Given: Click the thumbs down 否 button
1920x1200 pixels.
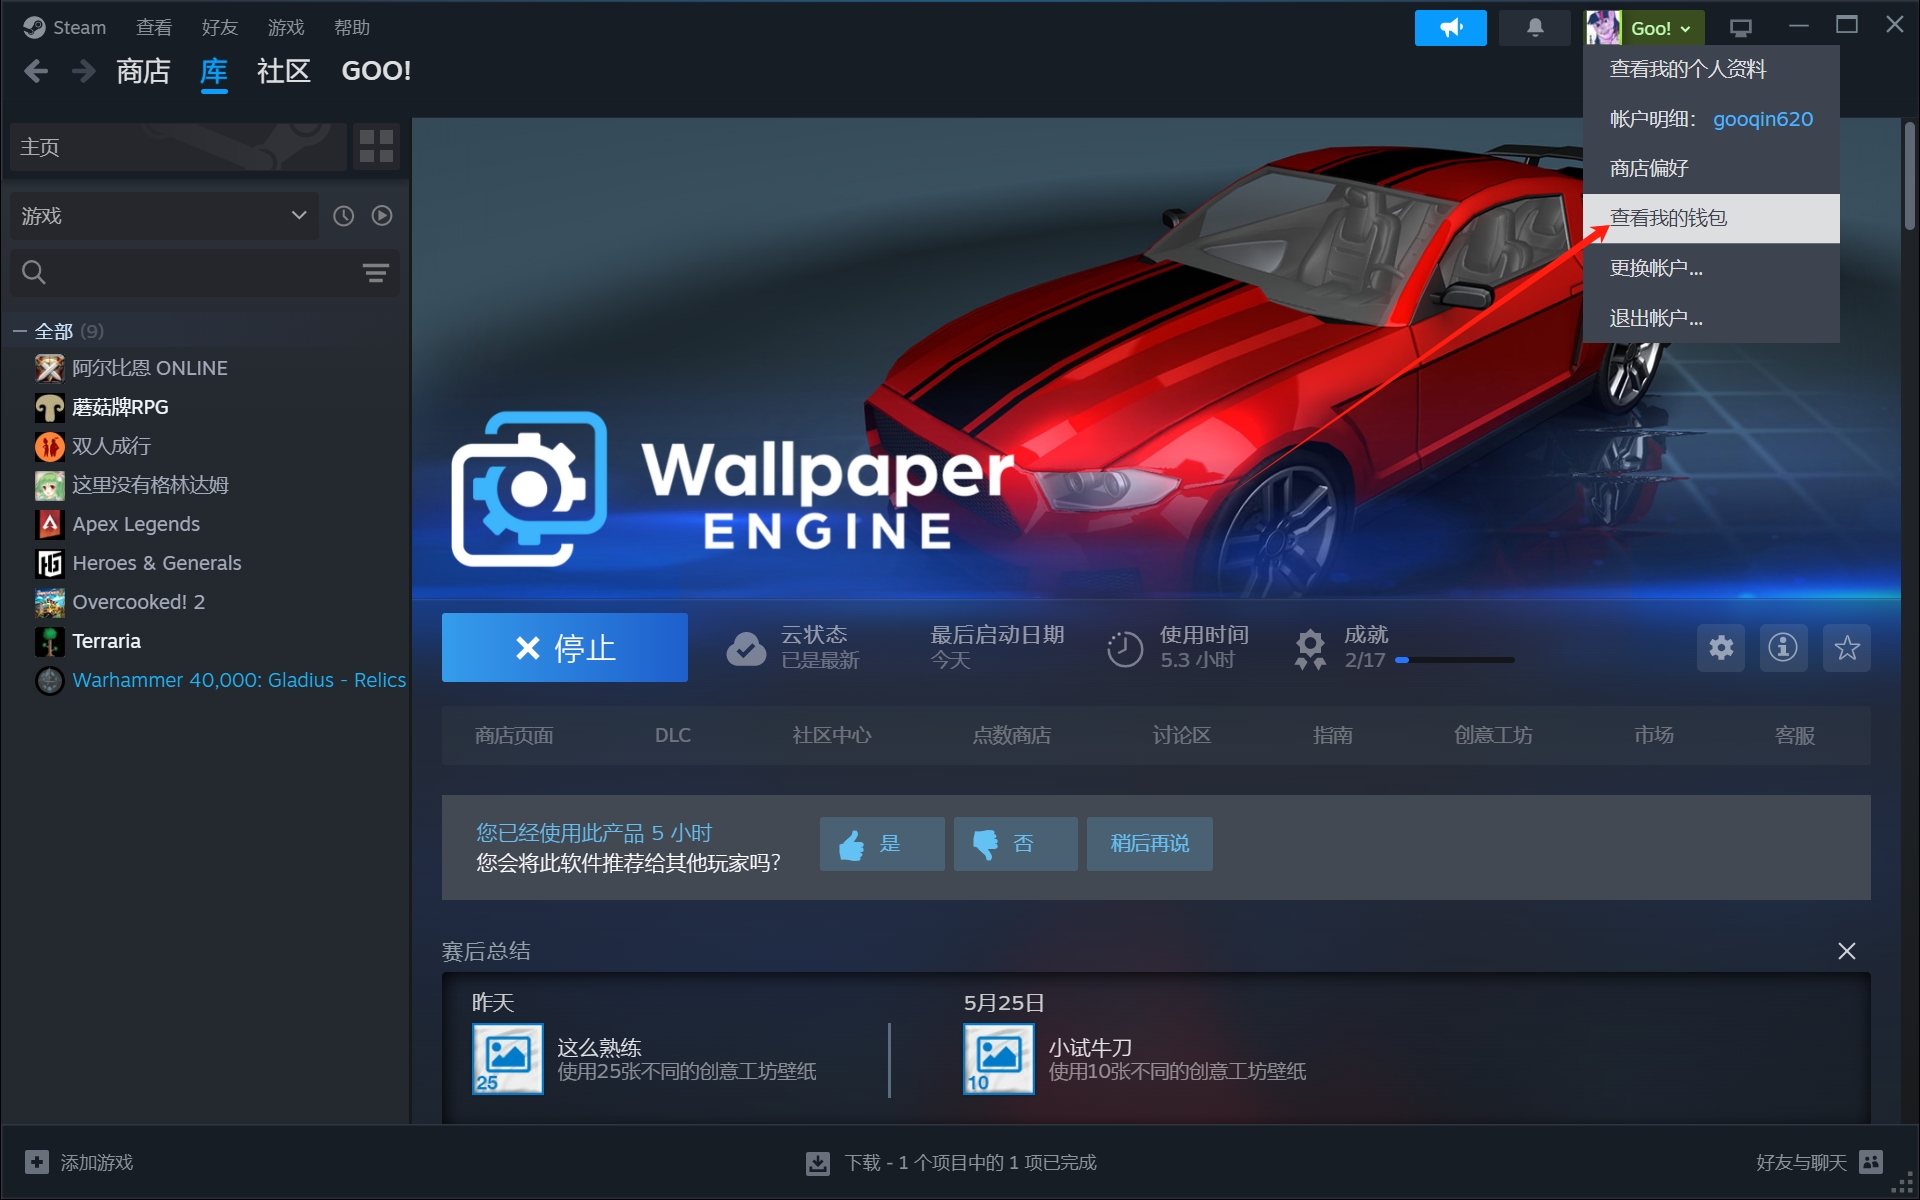Looking at the screenshot, I should pyautogui.click(x=1015, y=844).
